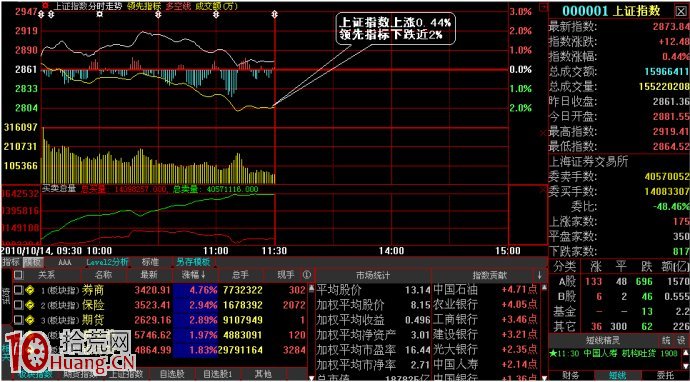The image size is (690, 382).
Task: Sort by the 涨幅 column header
Action: pos(195,275)
